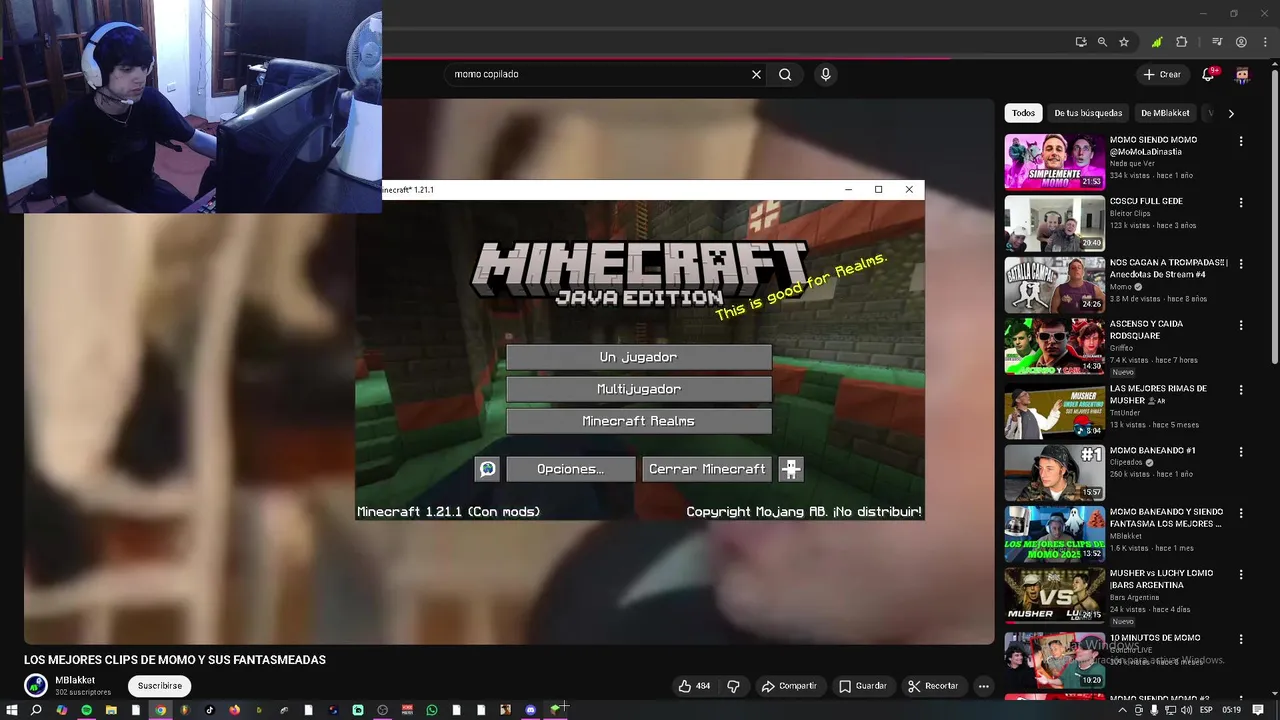Open Minecraft accessibility settings icon
Image resolution: width=1280 pixels, height=720 pixels.
click(x=791, y=469)
